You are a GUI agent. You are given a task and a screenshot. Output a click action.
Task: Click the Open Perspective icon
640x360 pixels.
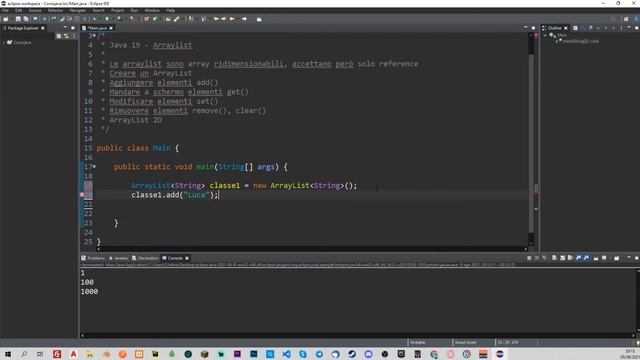tap(626, 19)
